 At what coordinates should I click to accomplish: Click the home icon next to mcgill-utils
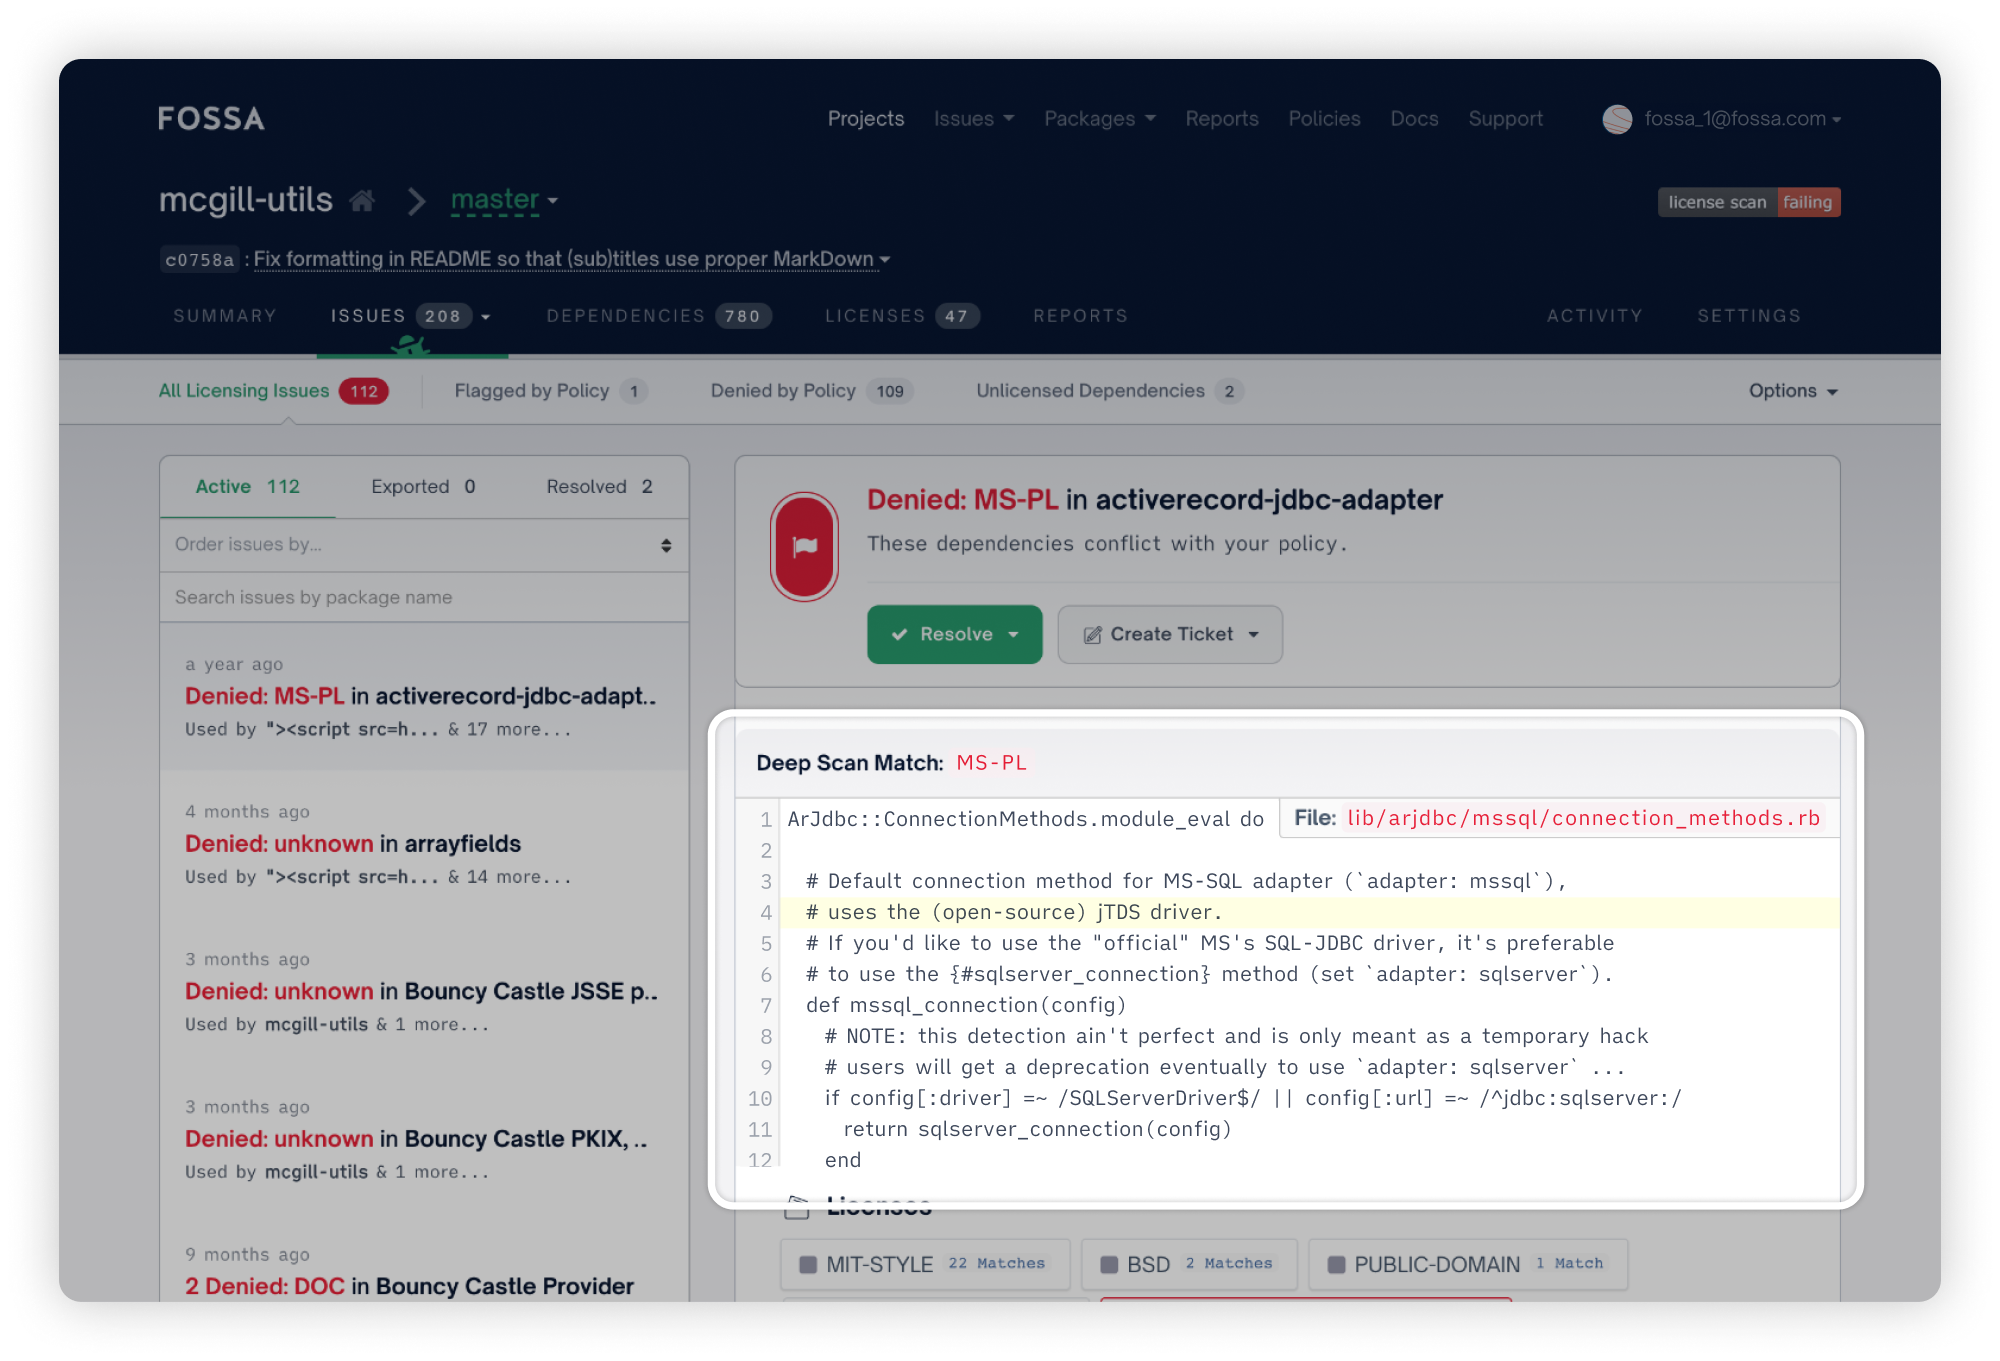click(x=364, y=199)
